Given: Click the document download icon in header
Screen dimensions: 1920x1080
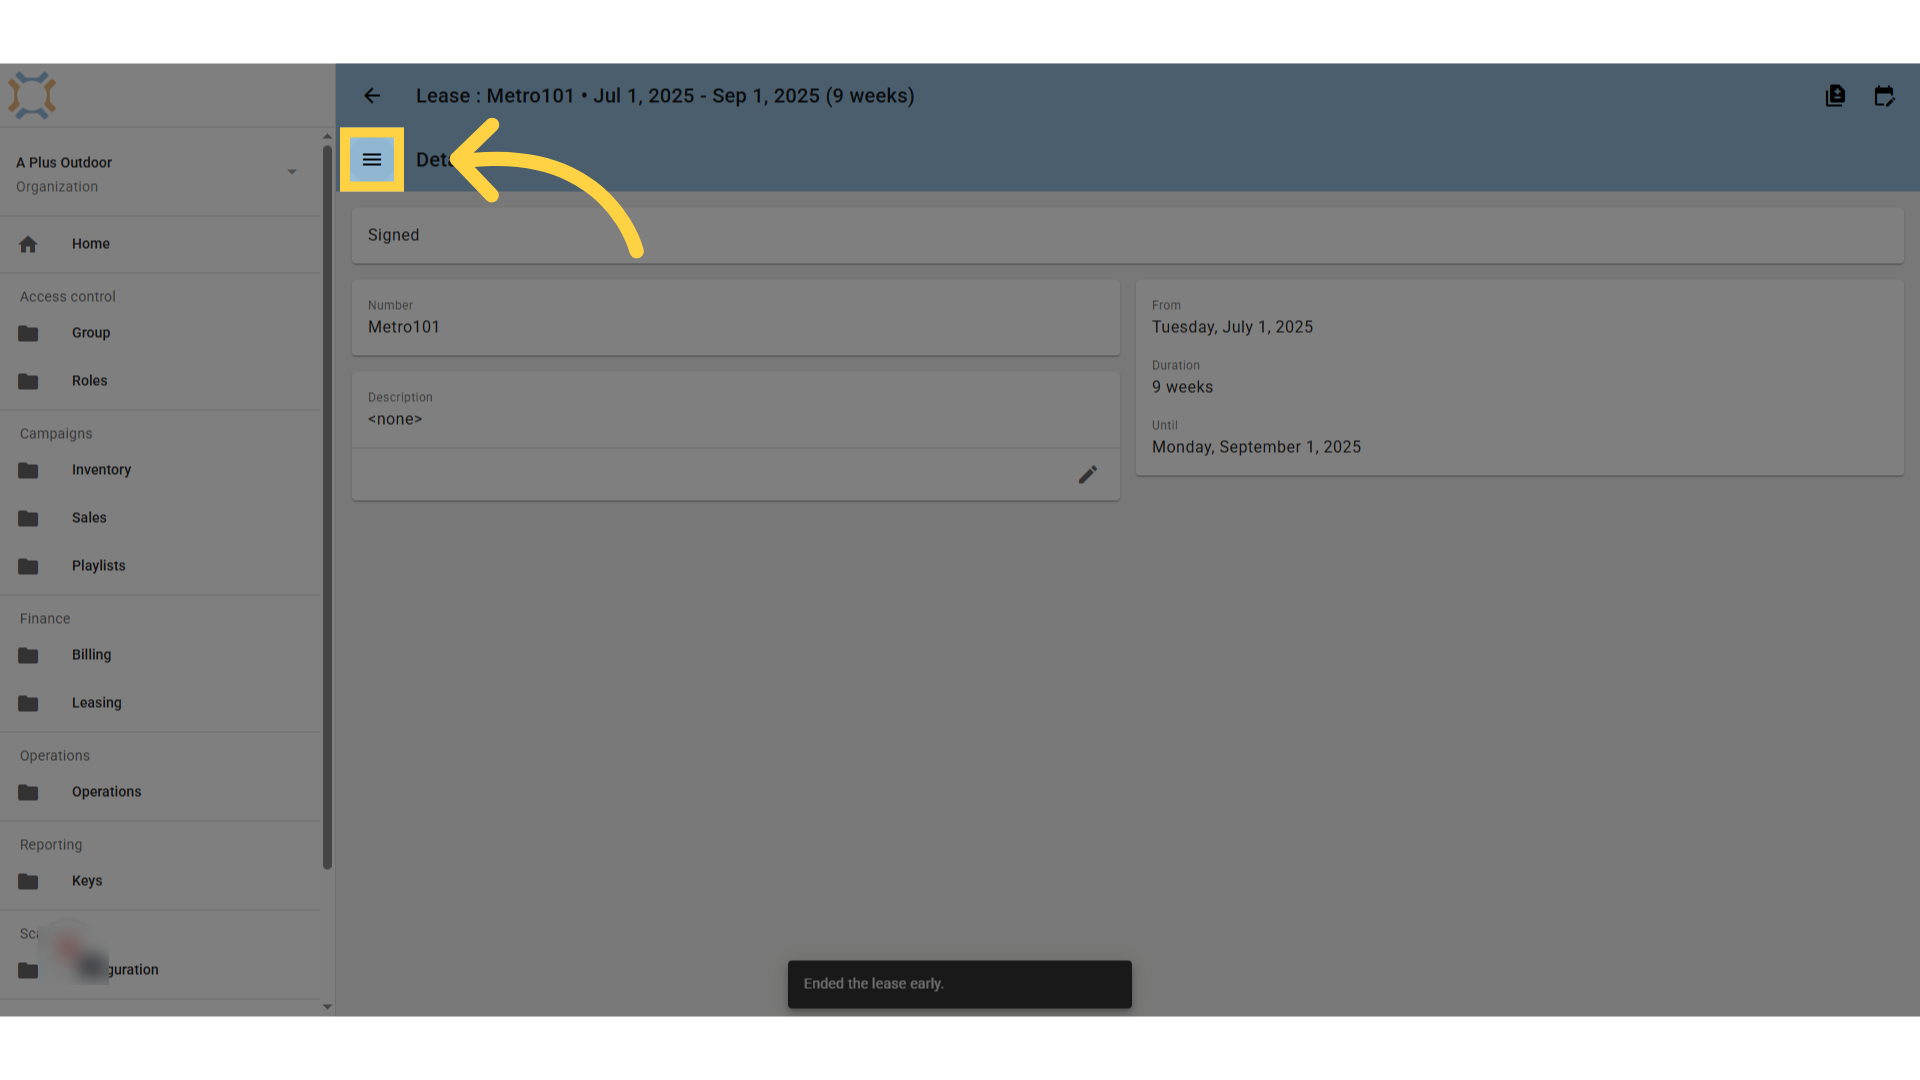Looking at the screenshot, I should (x=1835, y=96).
